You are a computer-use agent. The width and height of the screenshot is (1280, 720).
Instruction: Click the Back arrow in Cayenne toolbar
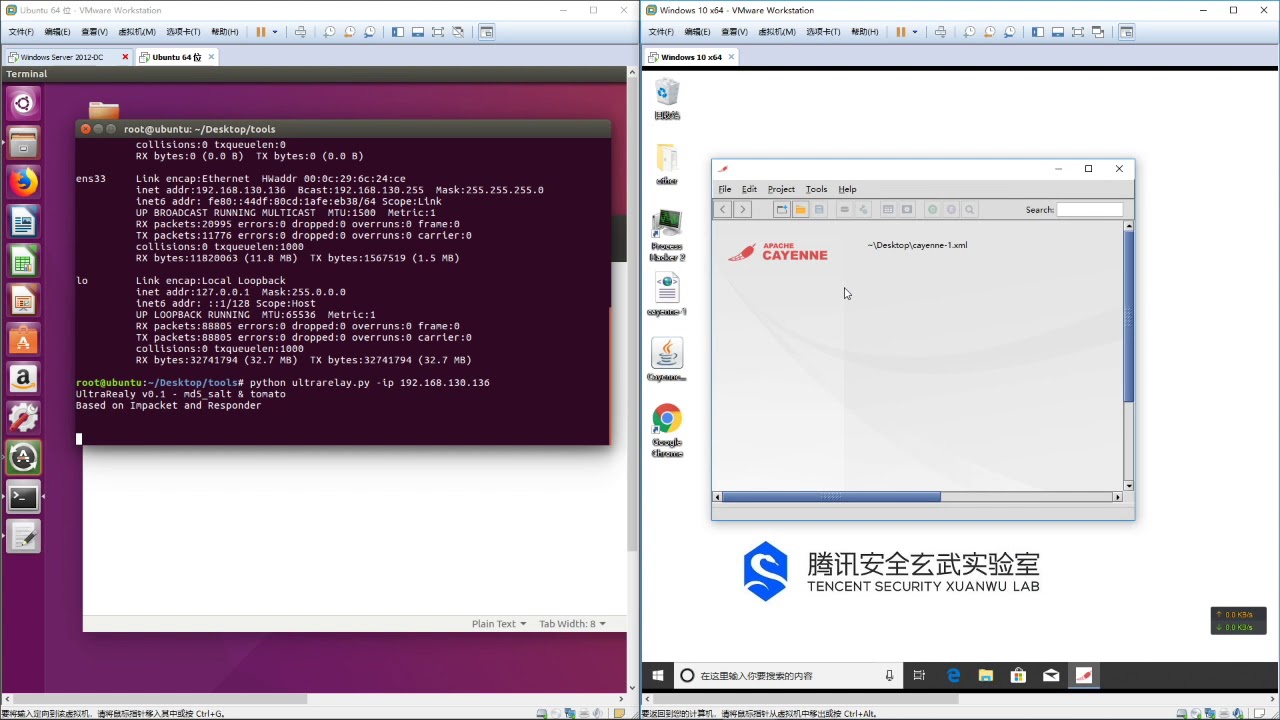(723, 209)
